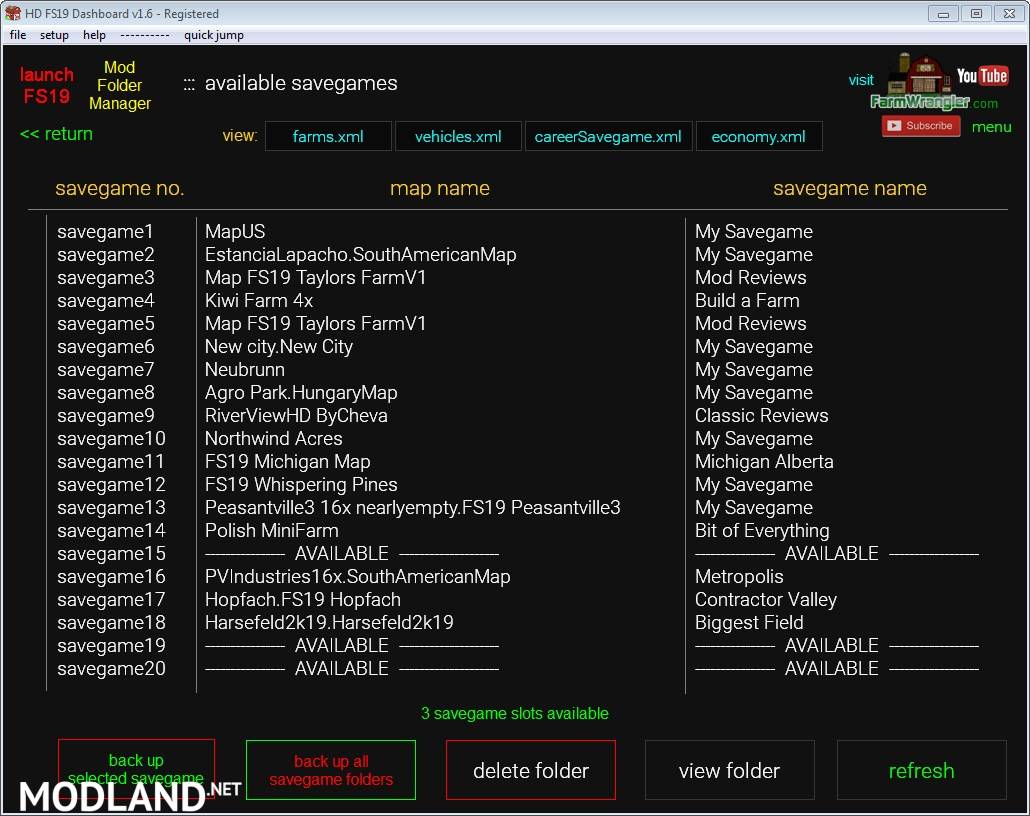View the careerSavegame.xml file
Image resolution: width=1030 pixels, height=816 pixels.
coord(608,137)
